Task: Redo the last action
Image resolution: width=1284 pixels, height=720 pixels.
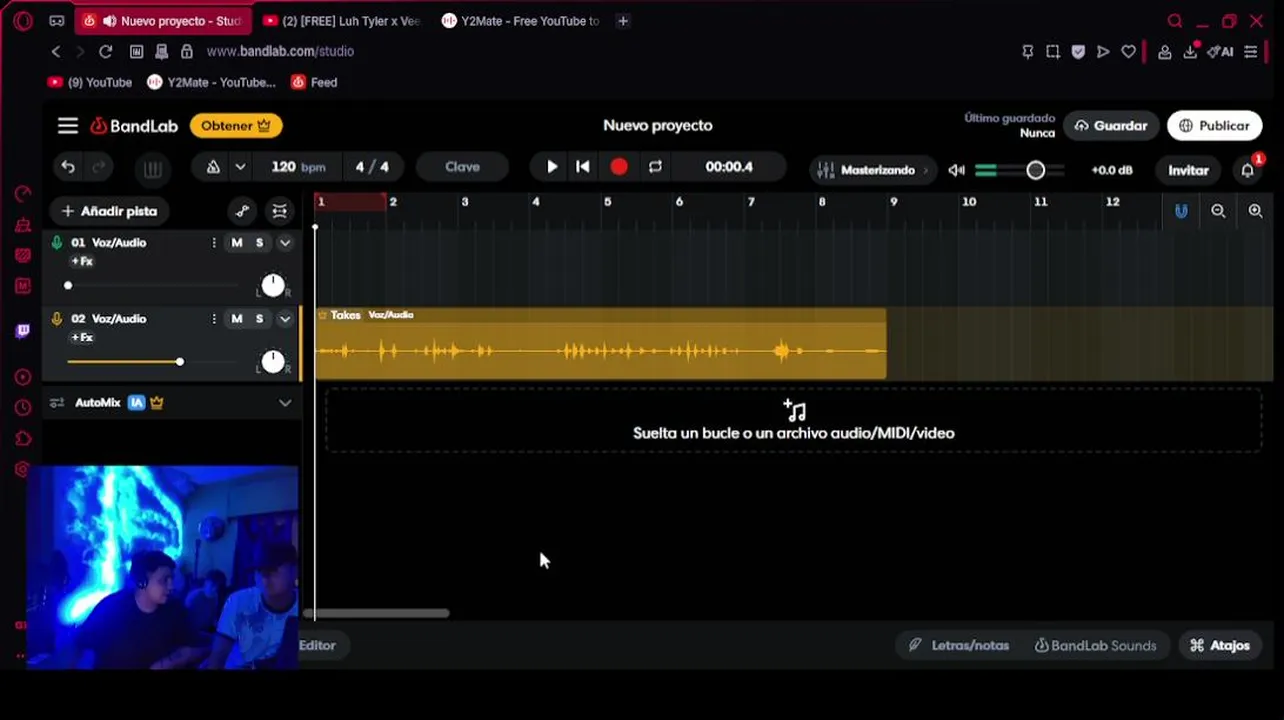Action: 98,167
